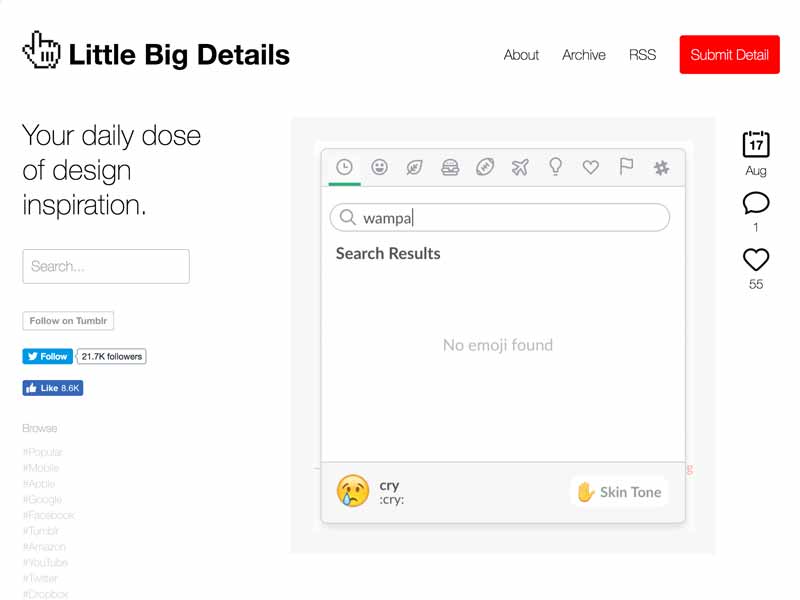Open the Skin Tone selector
This screenshot has width=800, height=600.
click(618, 491)
